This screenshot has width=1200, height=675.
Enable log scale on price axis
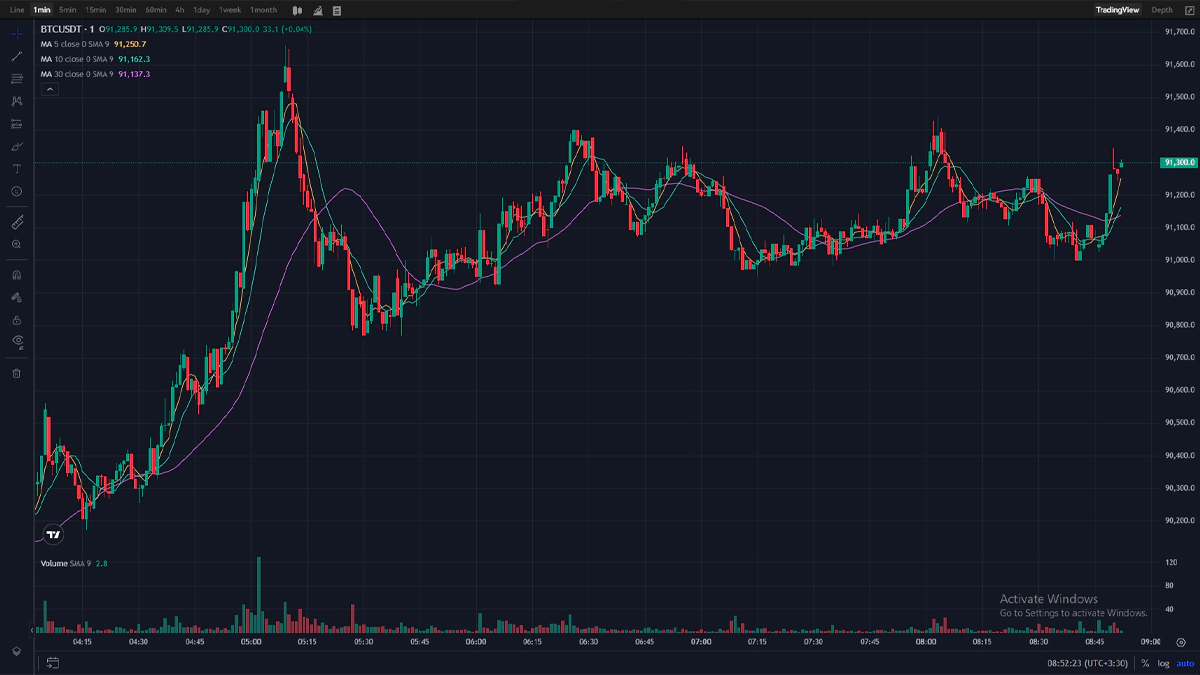click(1163, 663)
